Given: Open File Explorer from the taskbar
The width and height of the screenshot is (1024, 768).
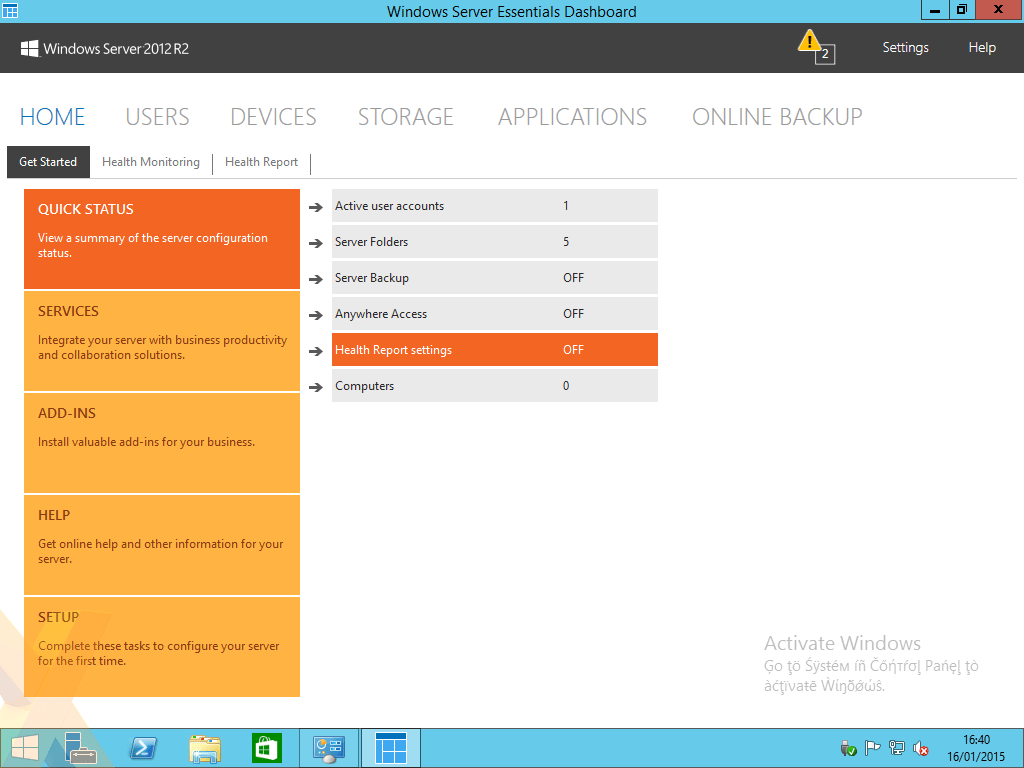Looking at the screenshot, I should tap(205, 747).
